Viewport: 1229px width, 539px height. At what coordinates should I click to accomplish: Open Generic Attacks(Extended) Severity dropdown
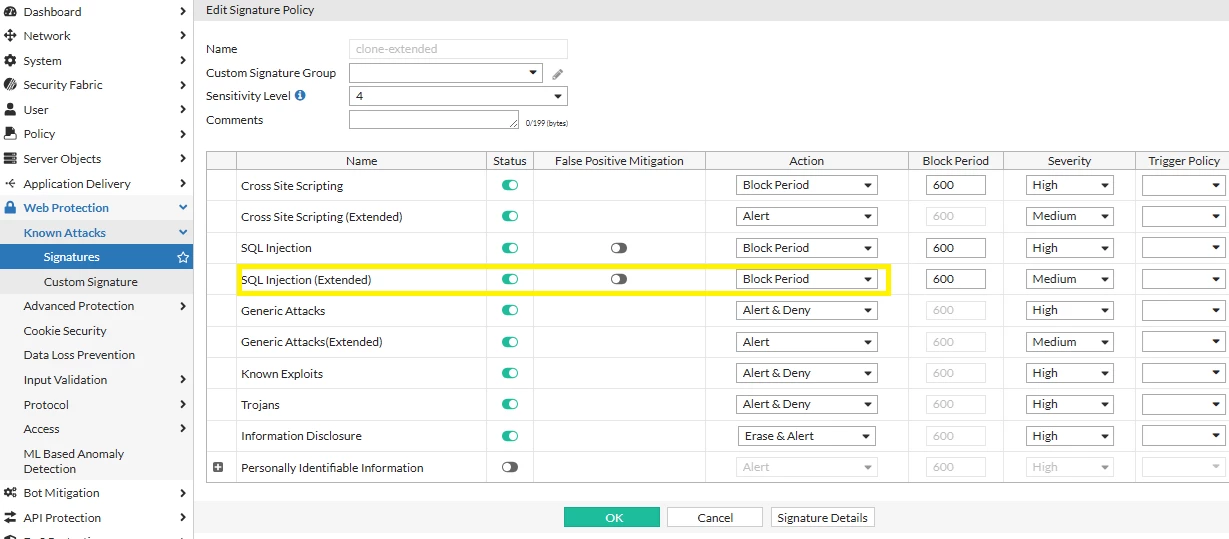point(1070,342)
